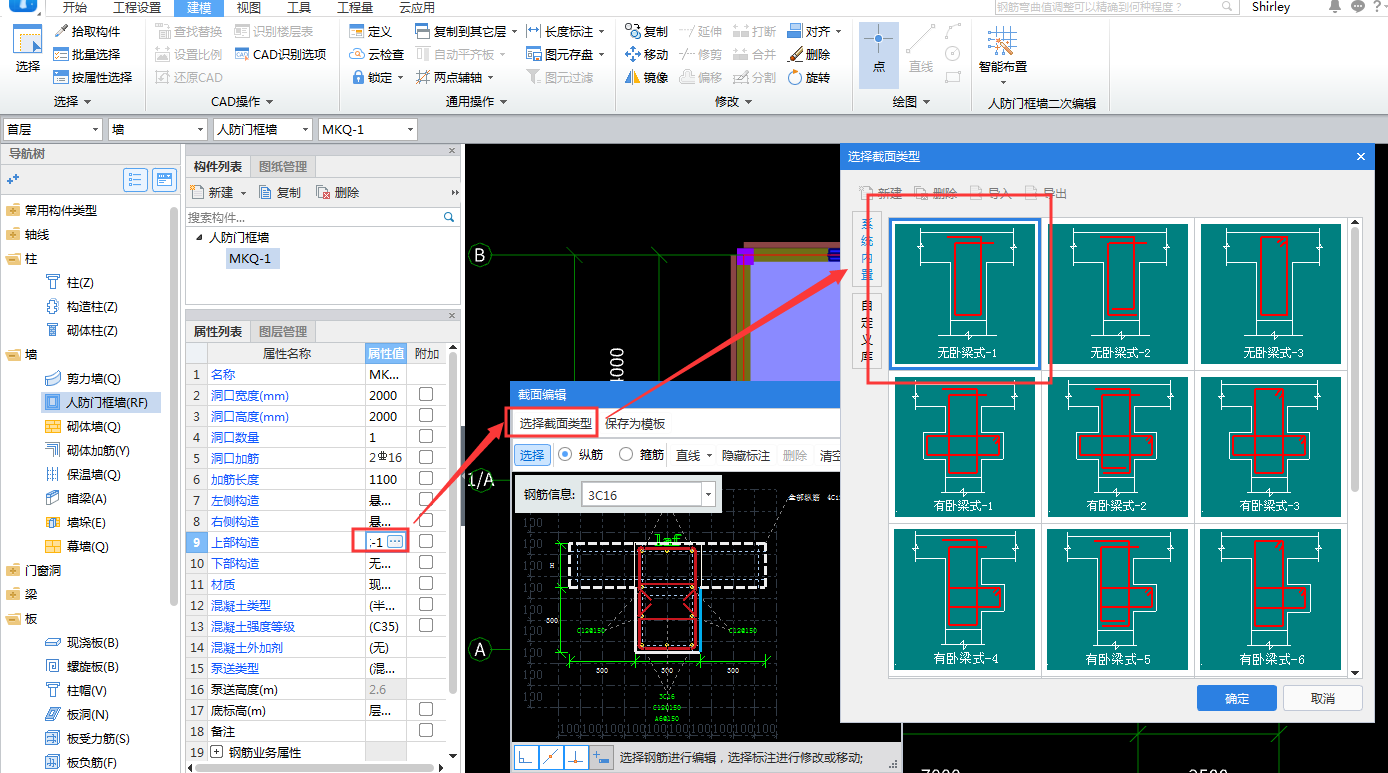
Task: Click 隐藏标注 in section editor
Action: coord(746,455)
